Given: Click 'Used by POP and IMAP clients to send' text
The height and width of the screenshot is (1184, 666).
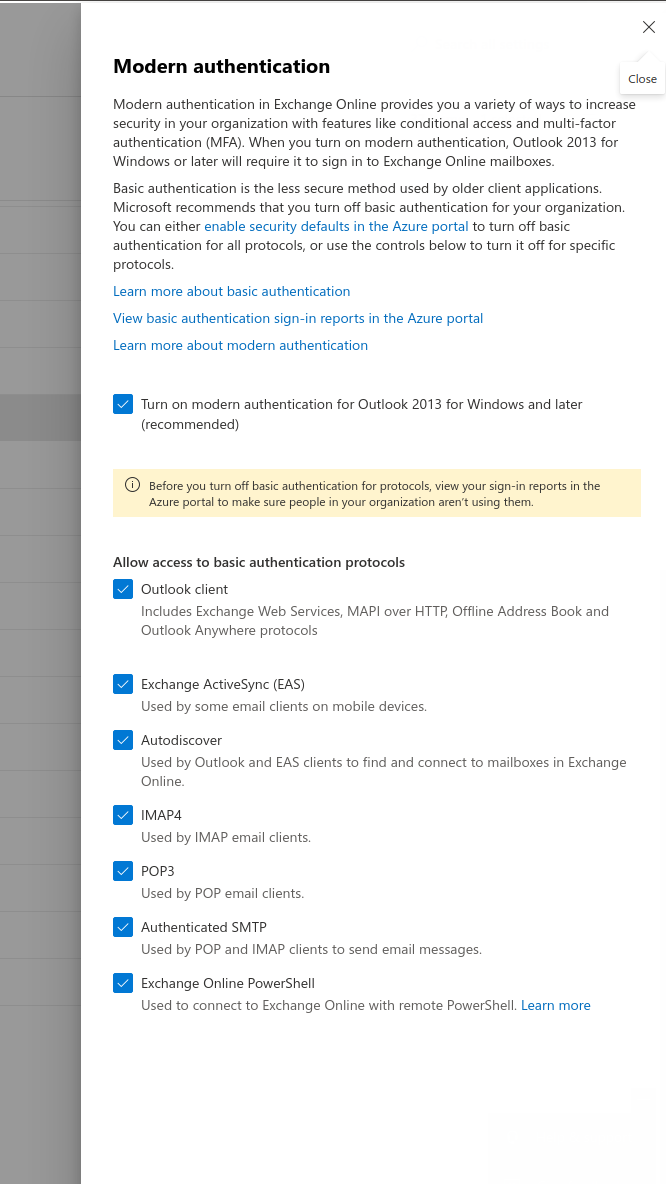Looking at the screenshot, I should pyautogui.click(x=311, y=949).
